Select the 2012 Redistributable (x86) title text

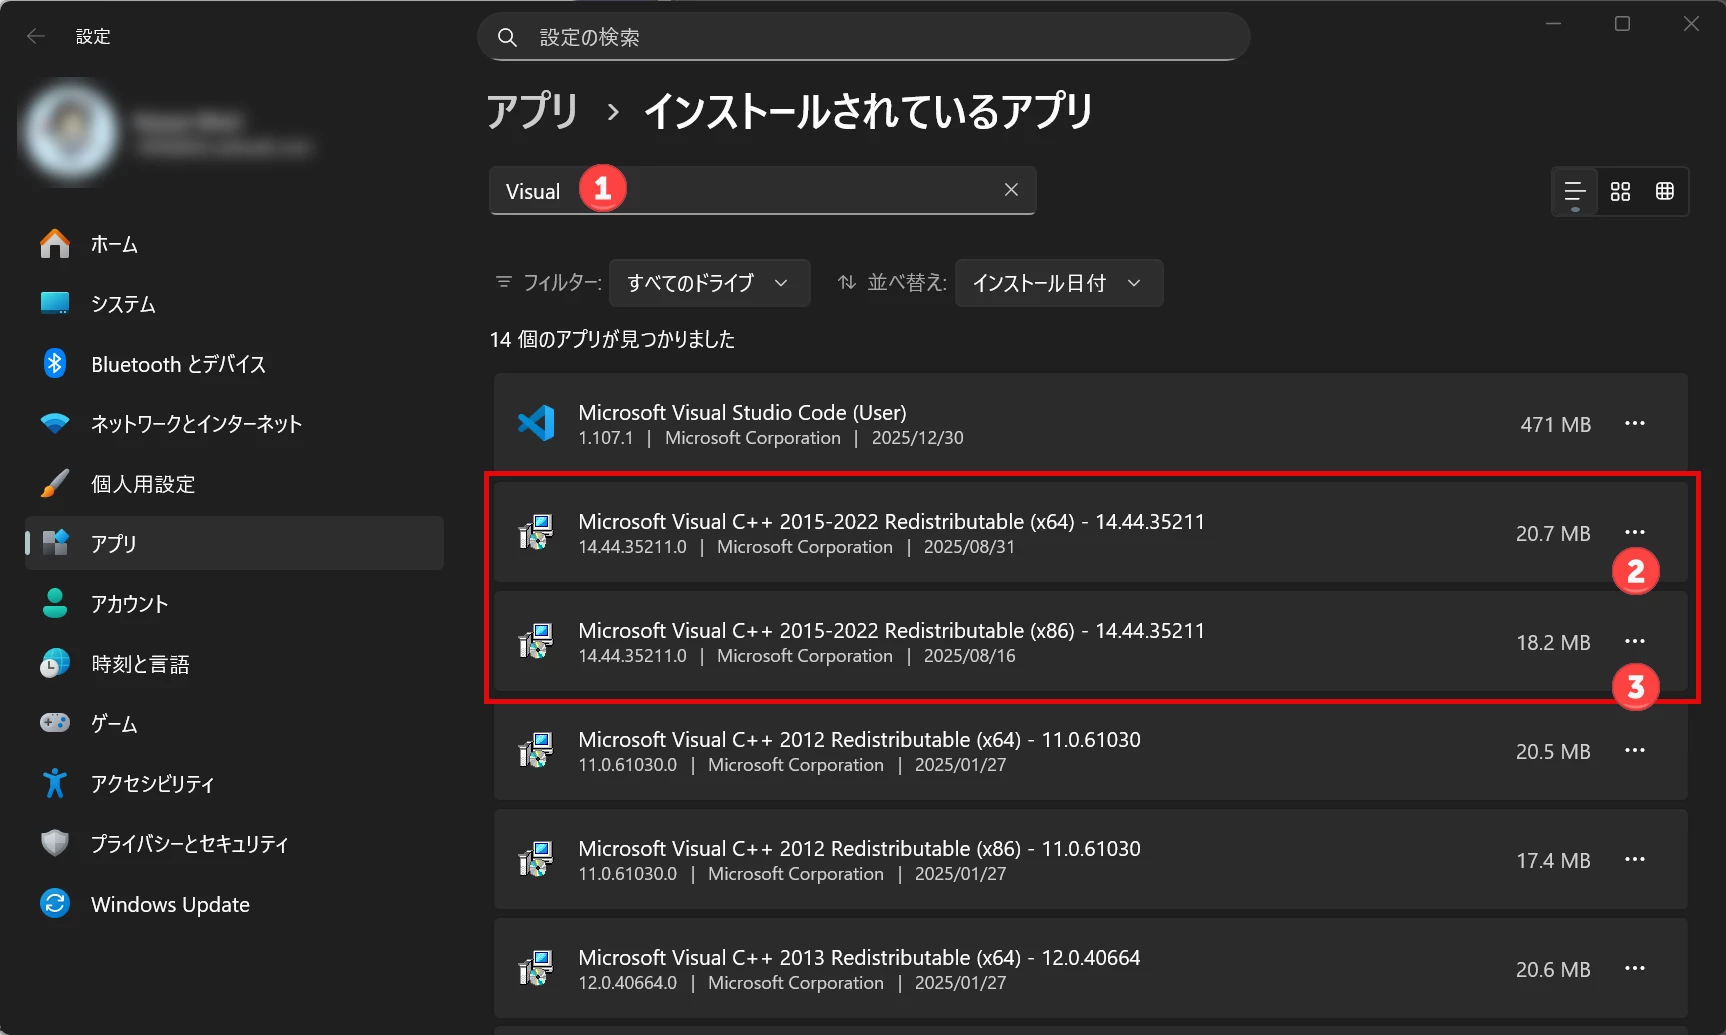coord(859,848)
